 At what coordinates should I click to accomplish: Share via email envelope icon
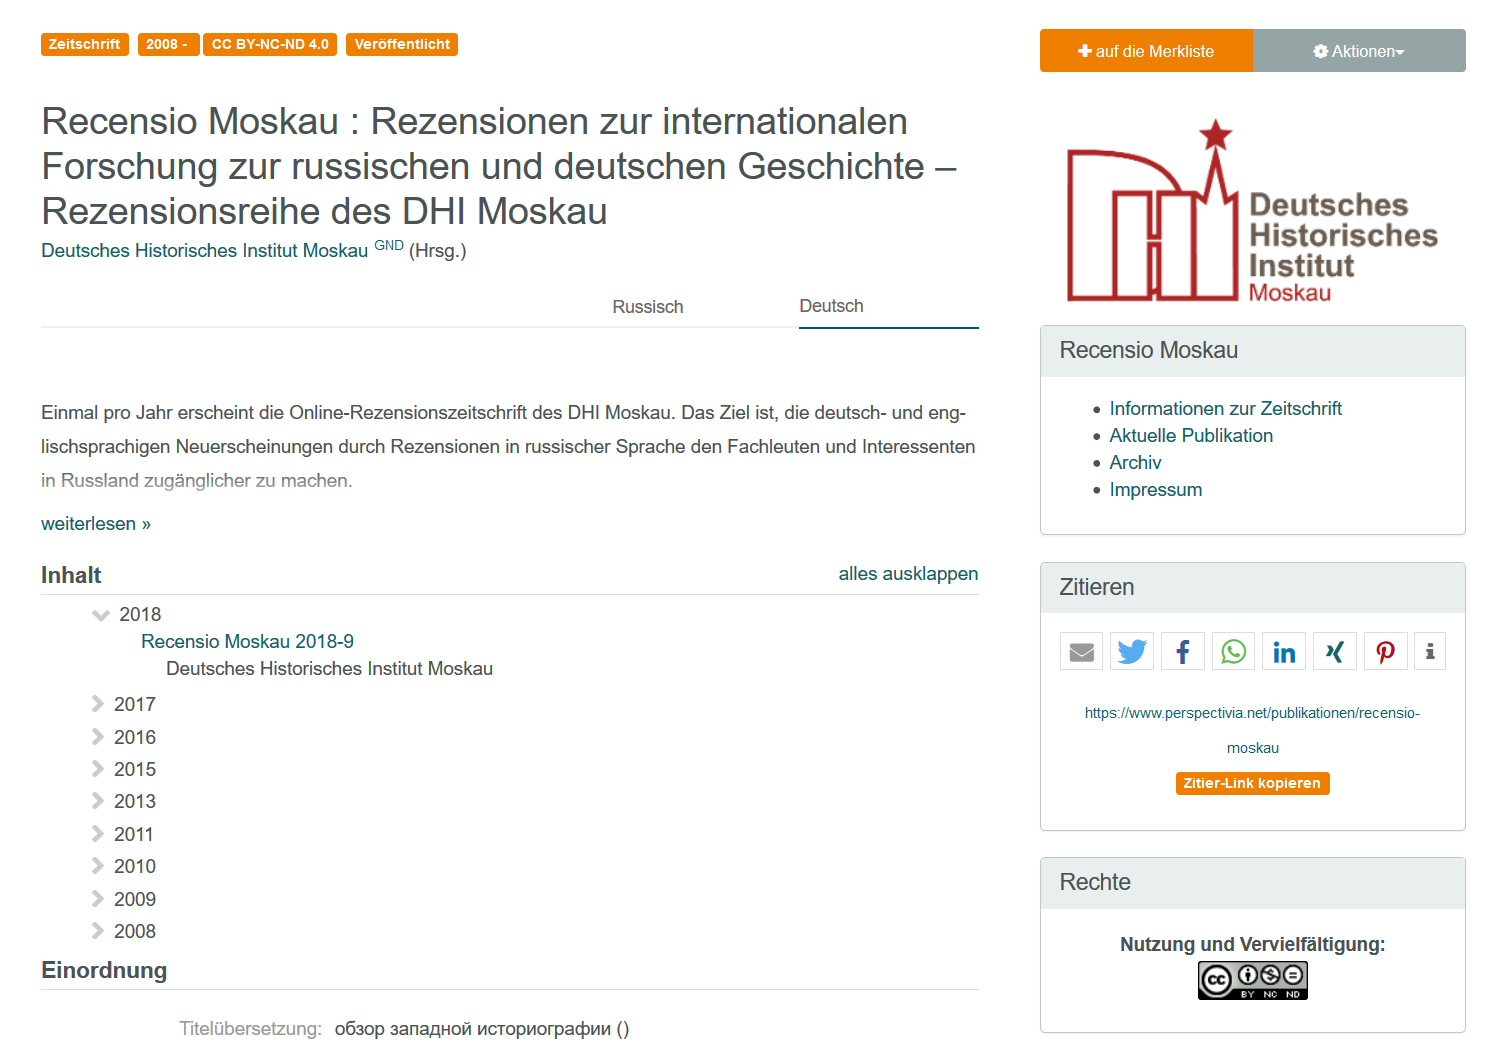pyautogui.click(x=1081, y=652)
